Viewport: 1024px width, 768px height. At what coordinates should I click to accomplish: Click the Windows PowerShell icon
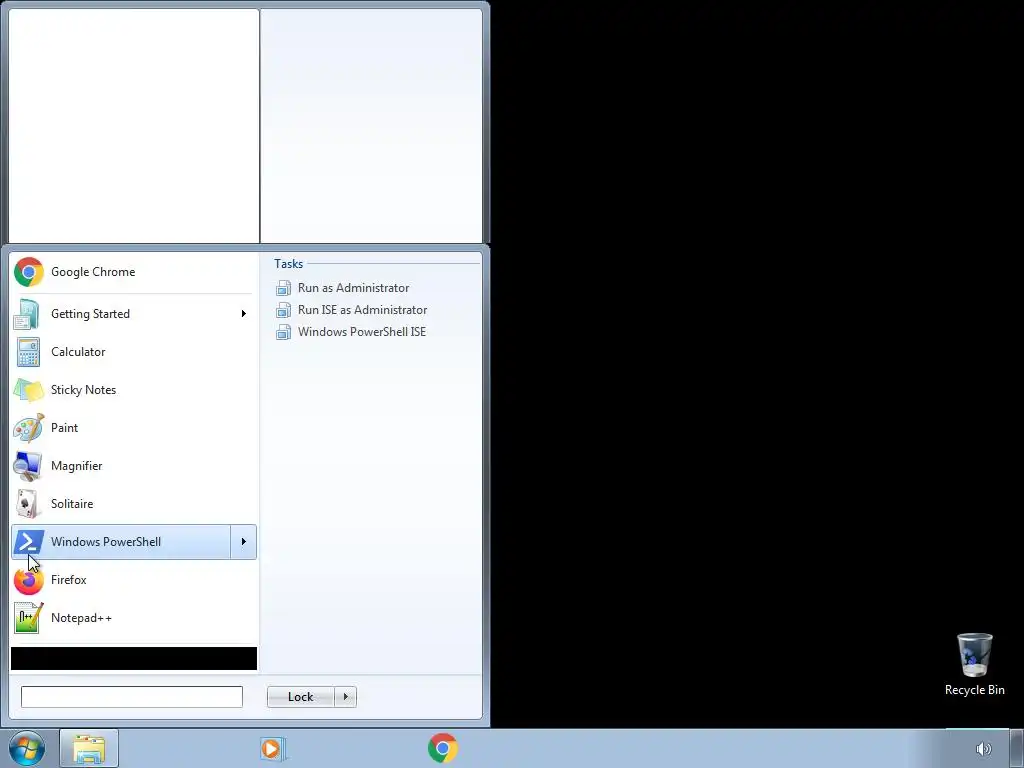pyautogui.click(x=28, y=542)
